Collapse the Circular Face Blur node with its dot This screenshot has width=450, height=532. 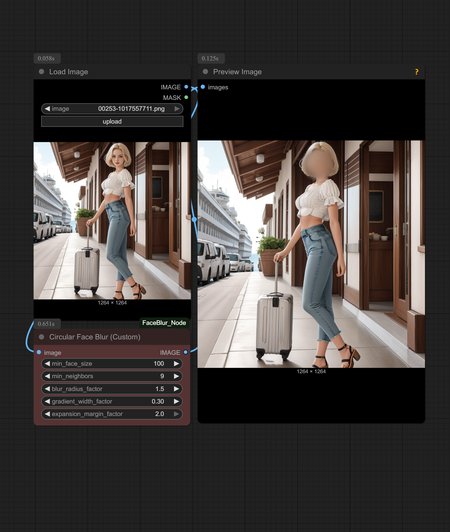[41, 337]
